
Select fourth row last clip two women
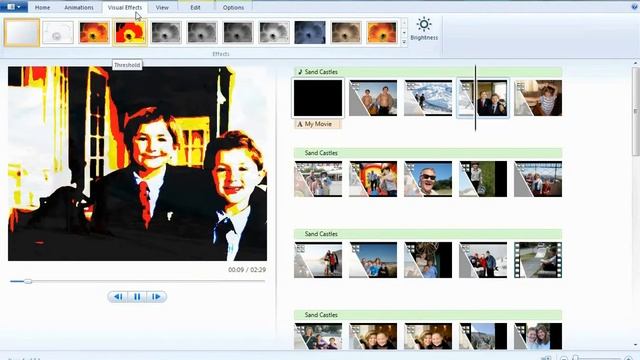[x=538, y=336]
